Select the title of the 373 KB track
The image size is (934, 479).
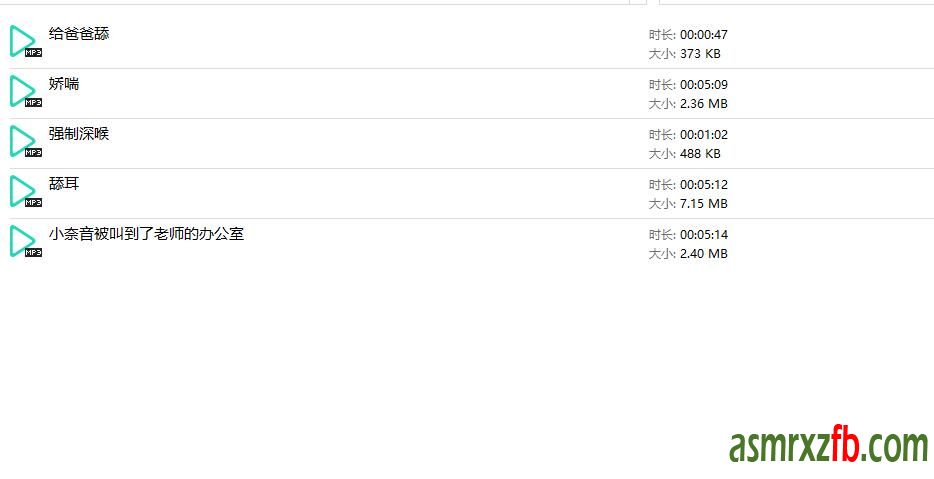pos(79,34)
